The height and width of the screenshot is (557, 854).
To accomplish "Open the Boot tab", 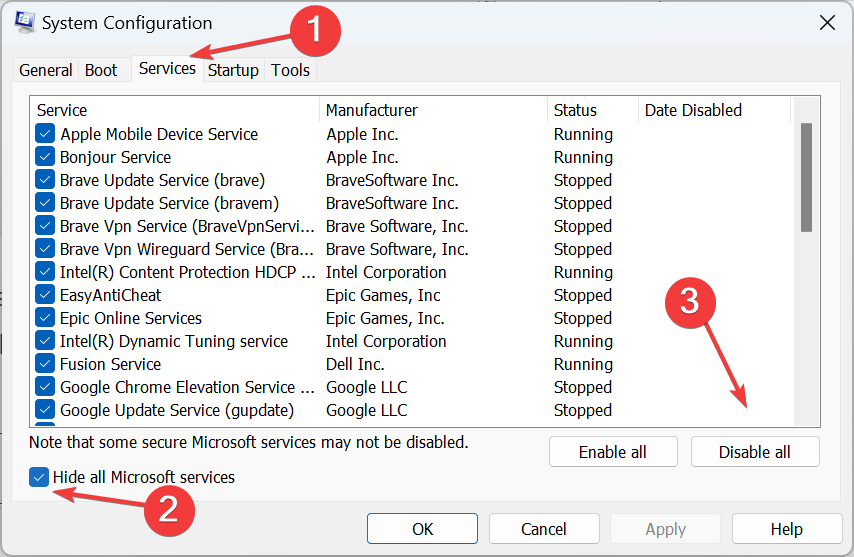I will click(101, 70).
